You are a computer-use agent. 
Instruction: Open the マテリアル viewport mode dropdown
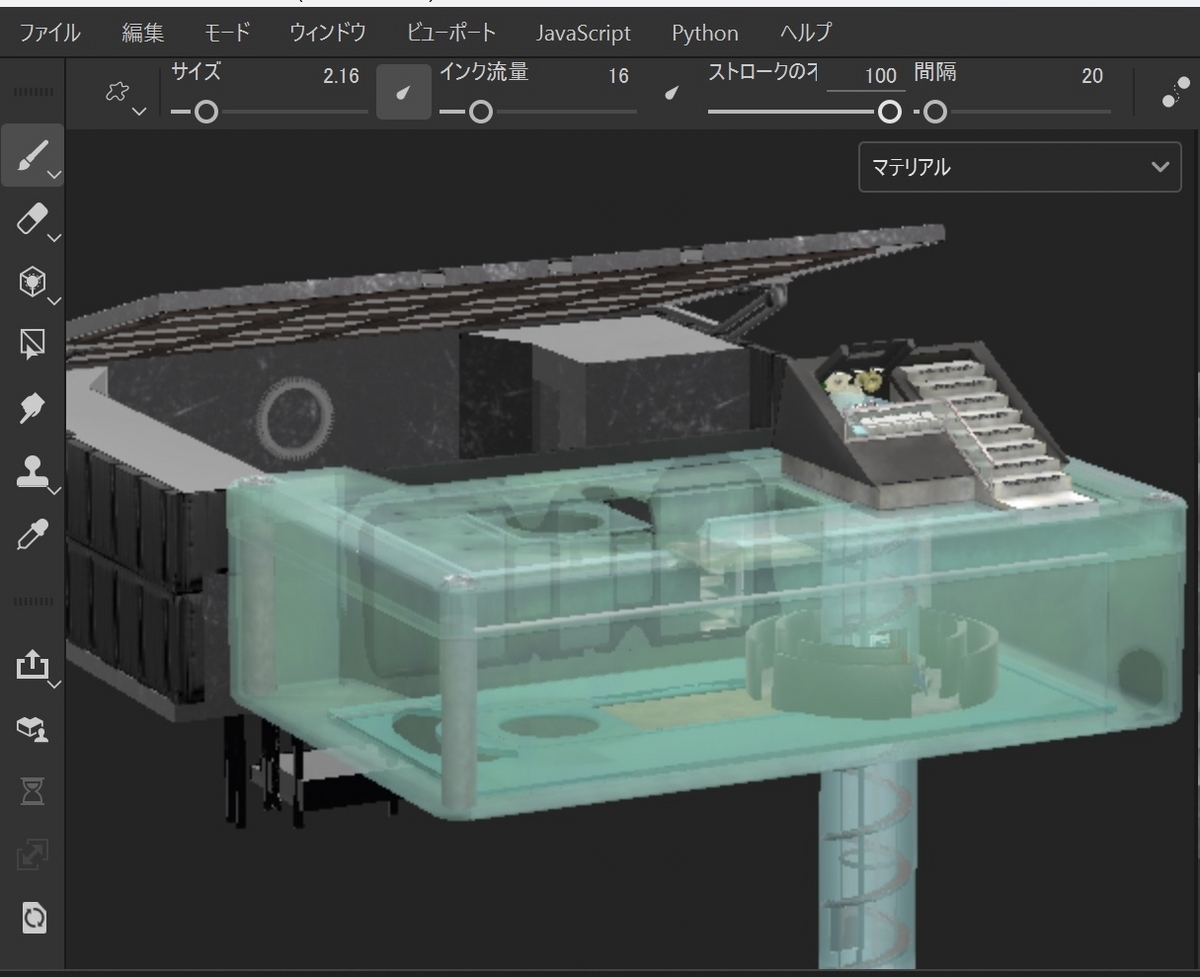(1020, 167)
